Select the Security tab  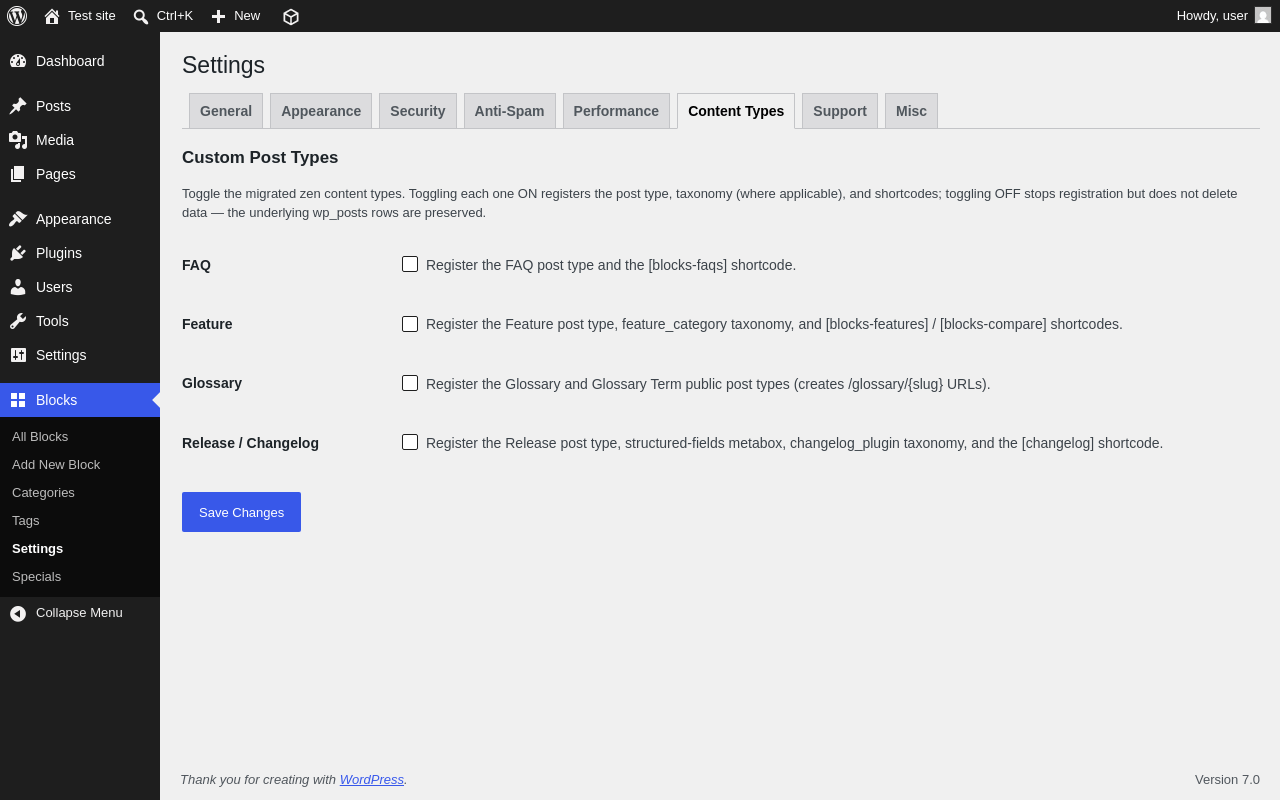(x=418, y=111)
